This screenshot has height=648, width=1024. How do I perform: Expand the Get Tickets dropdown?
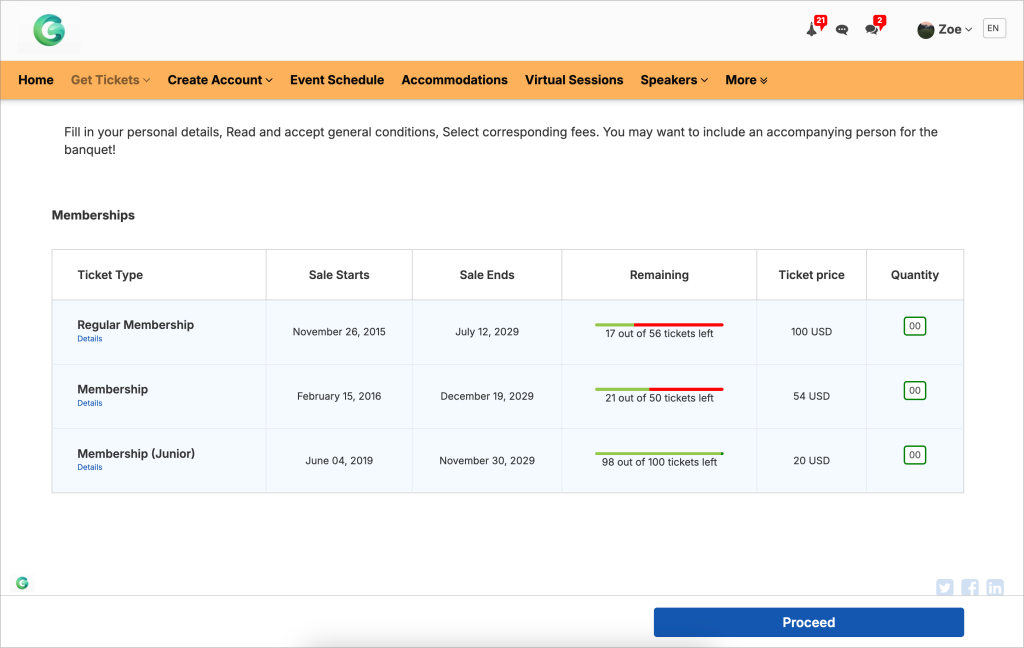coord(110,80)
